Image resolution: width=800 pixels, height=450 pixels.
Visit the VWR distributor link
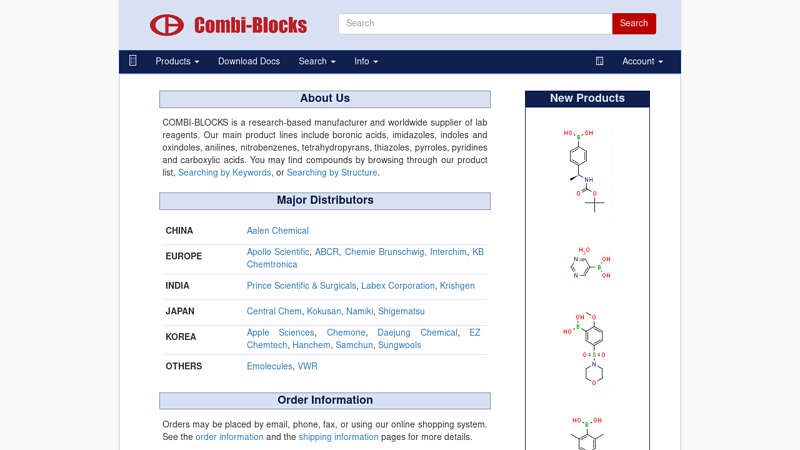(307, 366)
